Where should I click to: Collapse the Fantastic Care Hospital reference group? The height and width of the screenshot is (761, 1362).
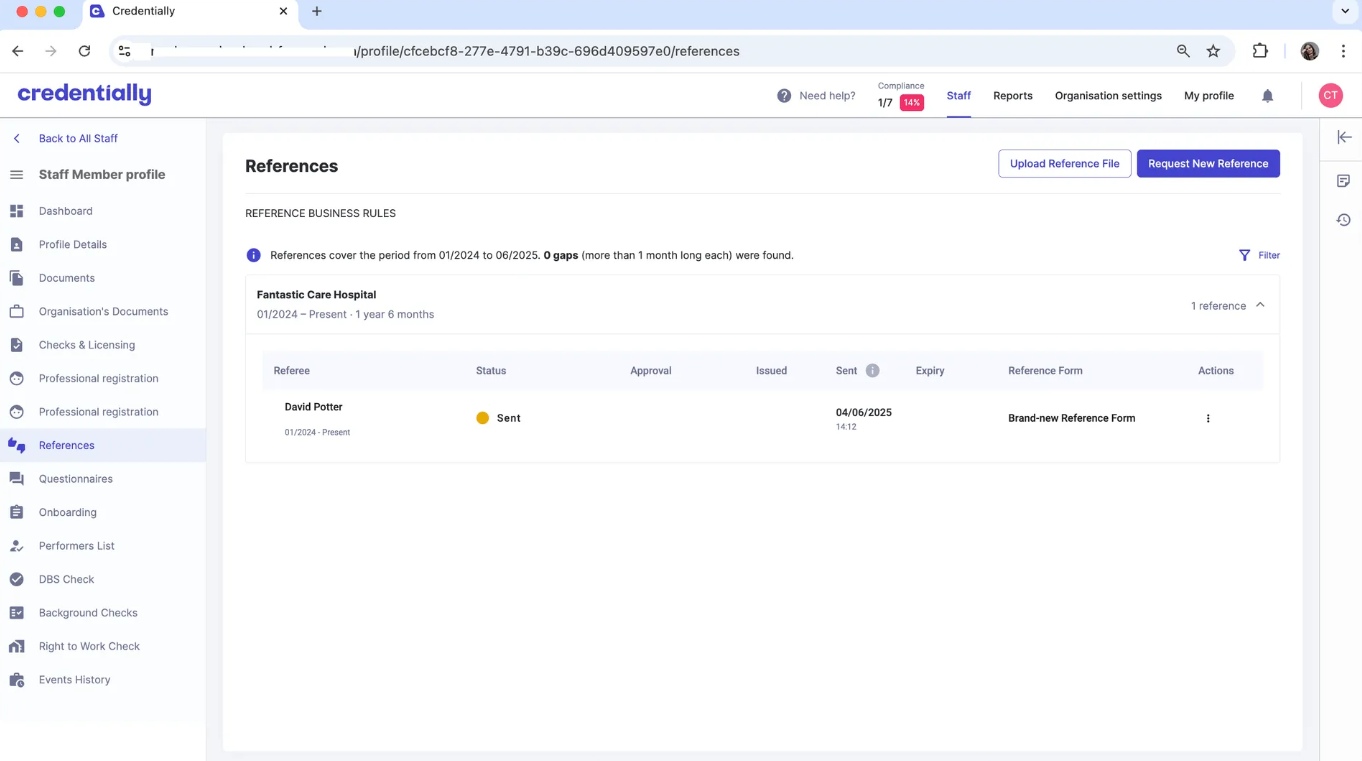[1260, 305]
